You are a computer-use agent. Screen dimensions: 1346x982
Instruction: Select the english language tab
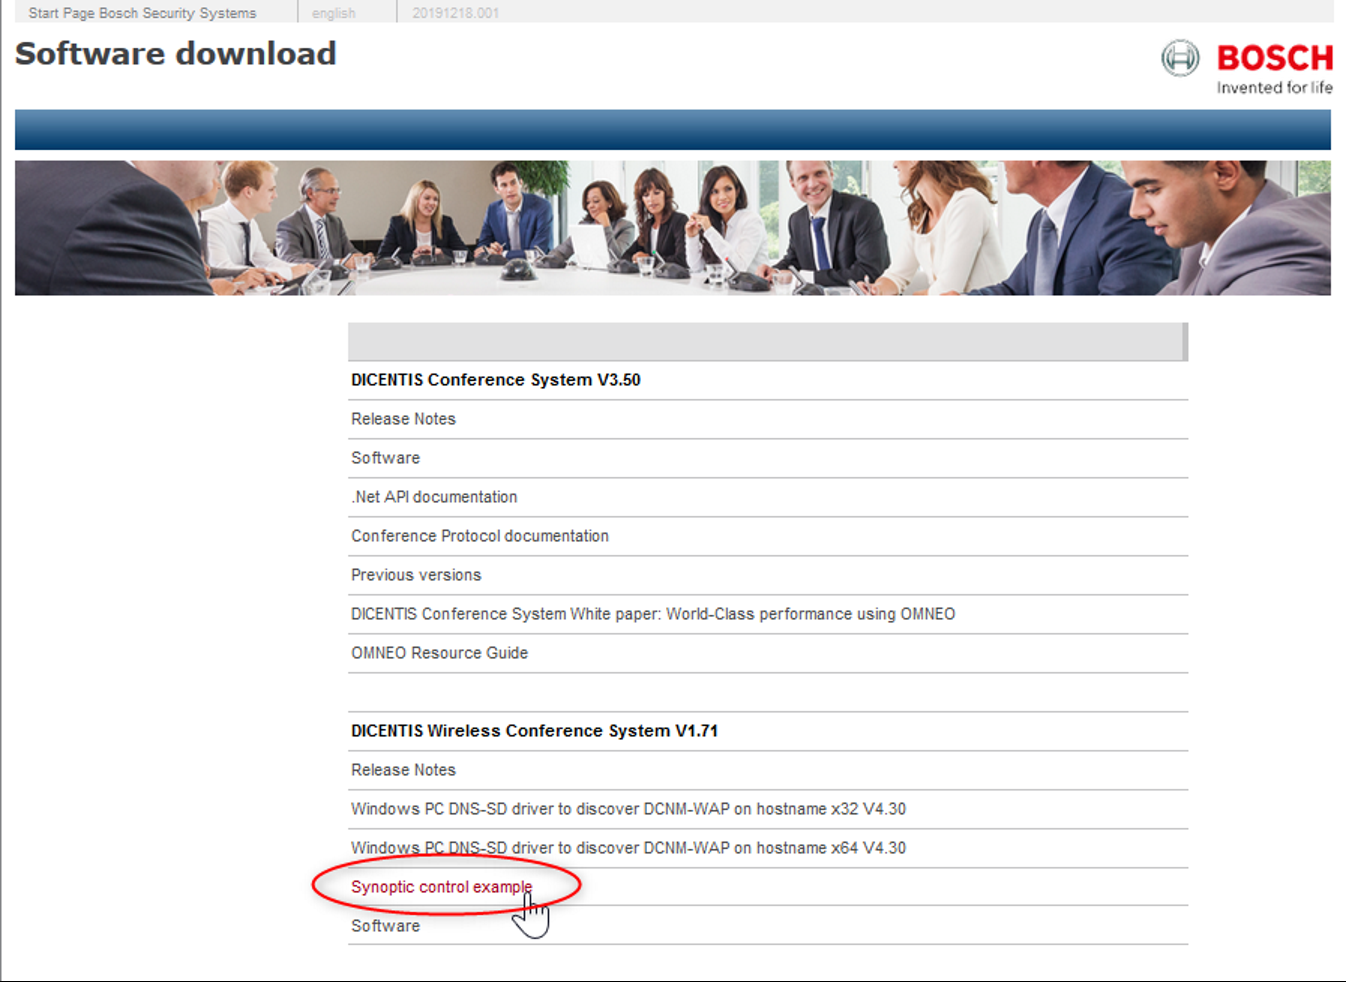point(333,13)
